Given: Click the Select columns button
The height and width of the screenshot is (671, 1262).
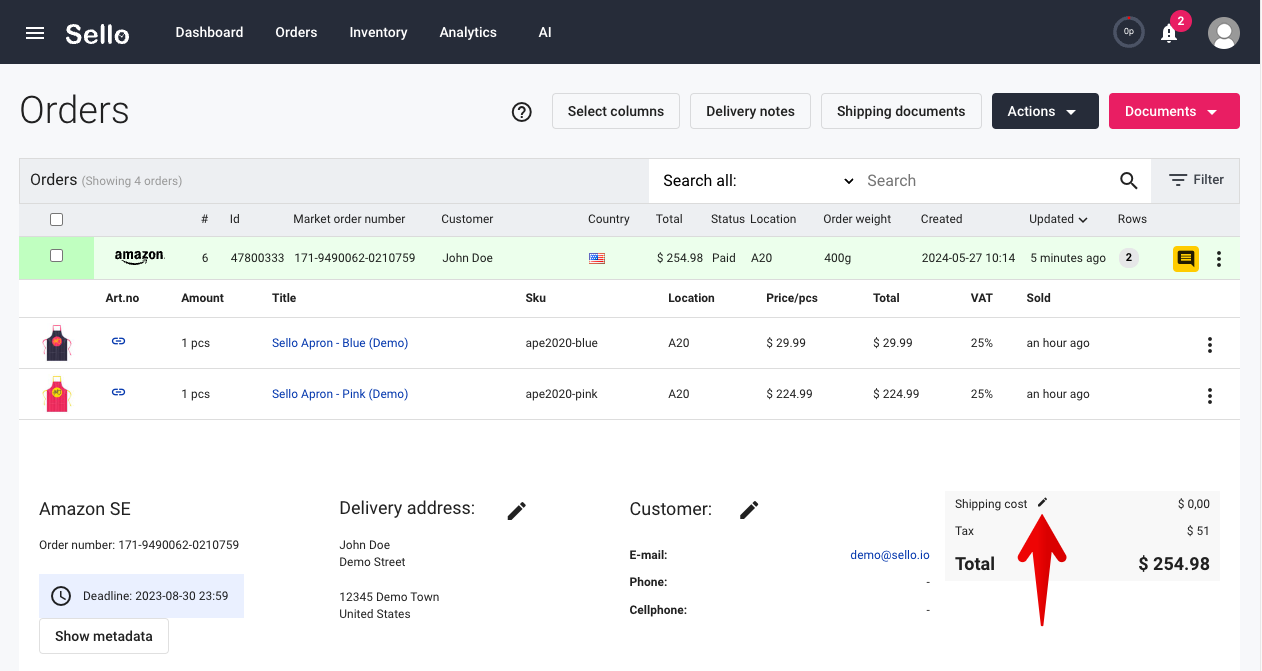Looking at the screenshot, I should point(616,111).
